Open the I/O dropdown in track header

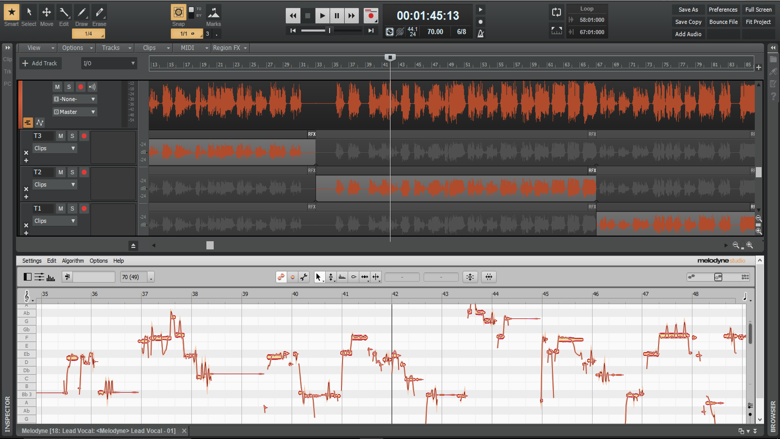coord(108,63)
